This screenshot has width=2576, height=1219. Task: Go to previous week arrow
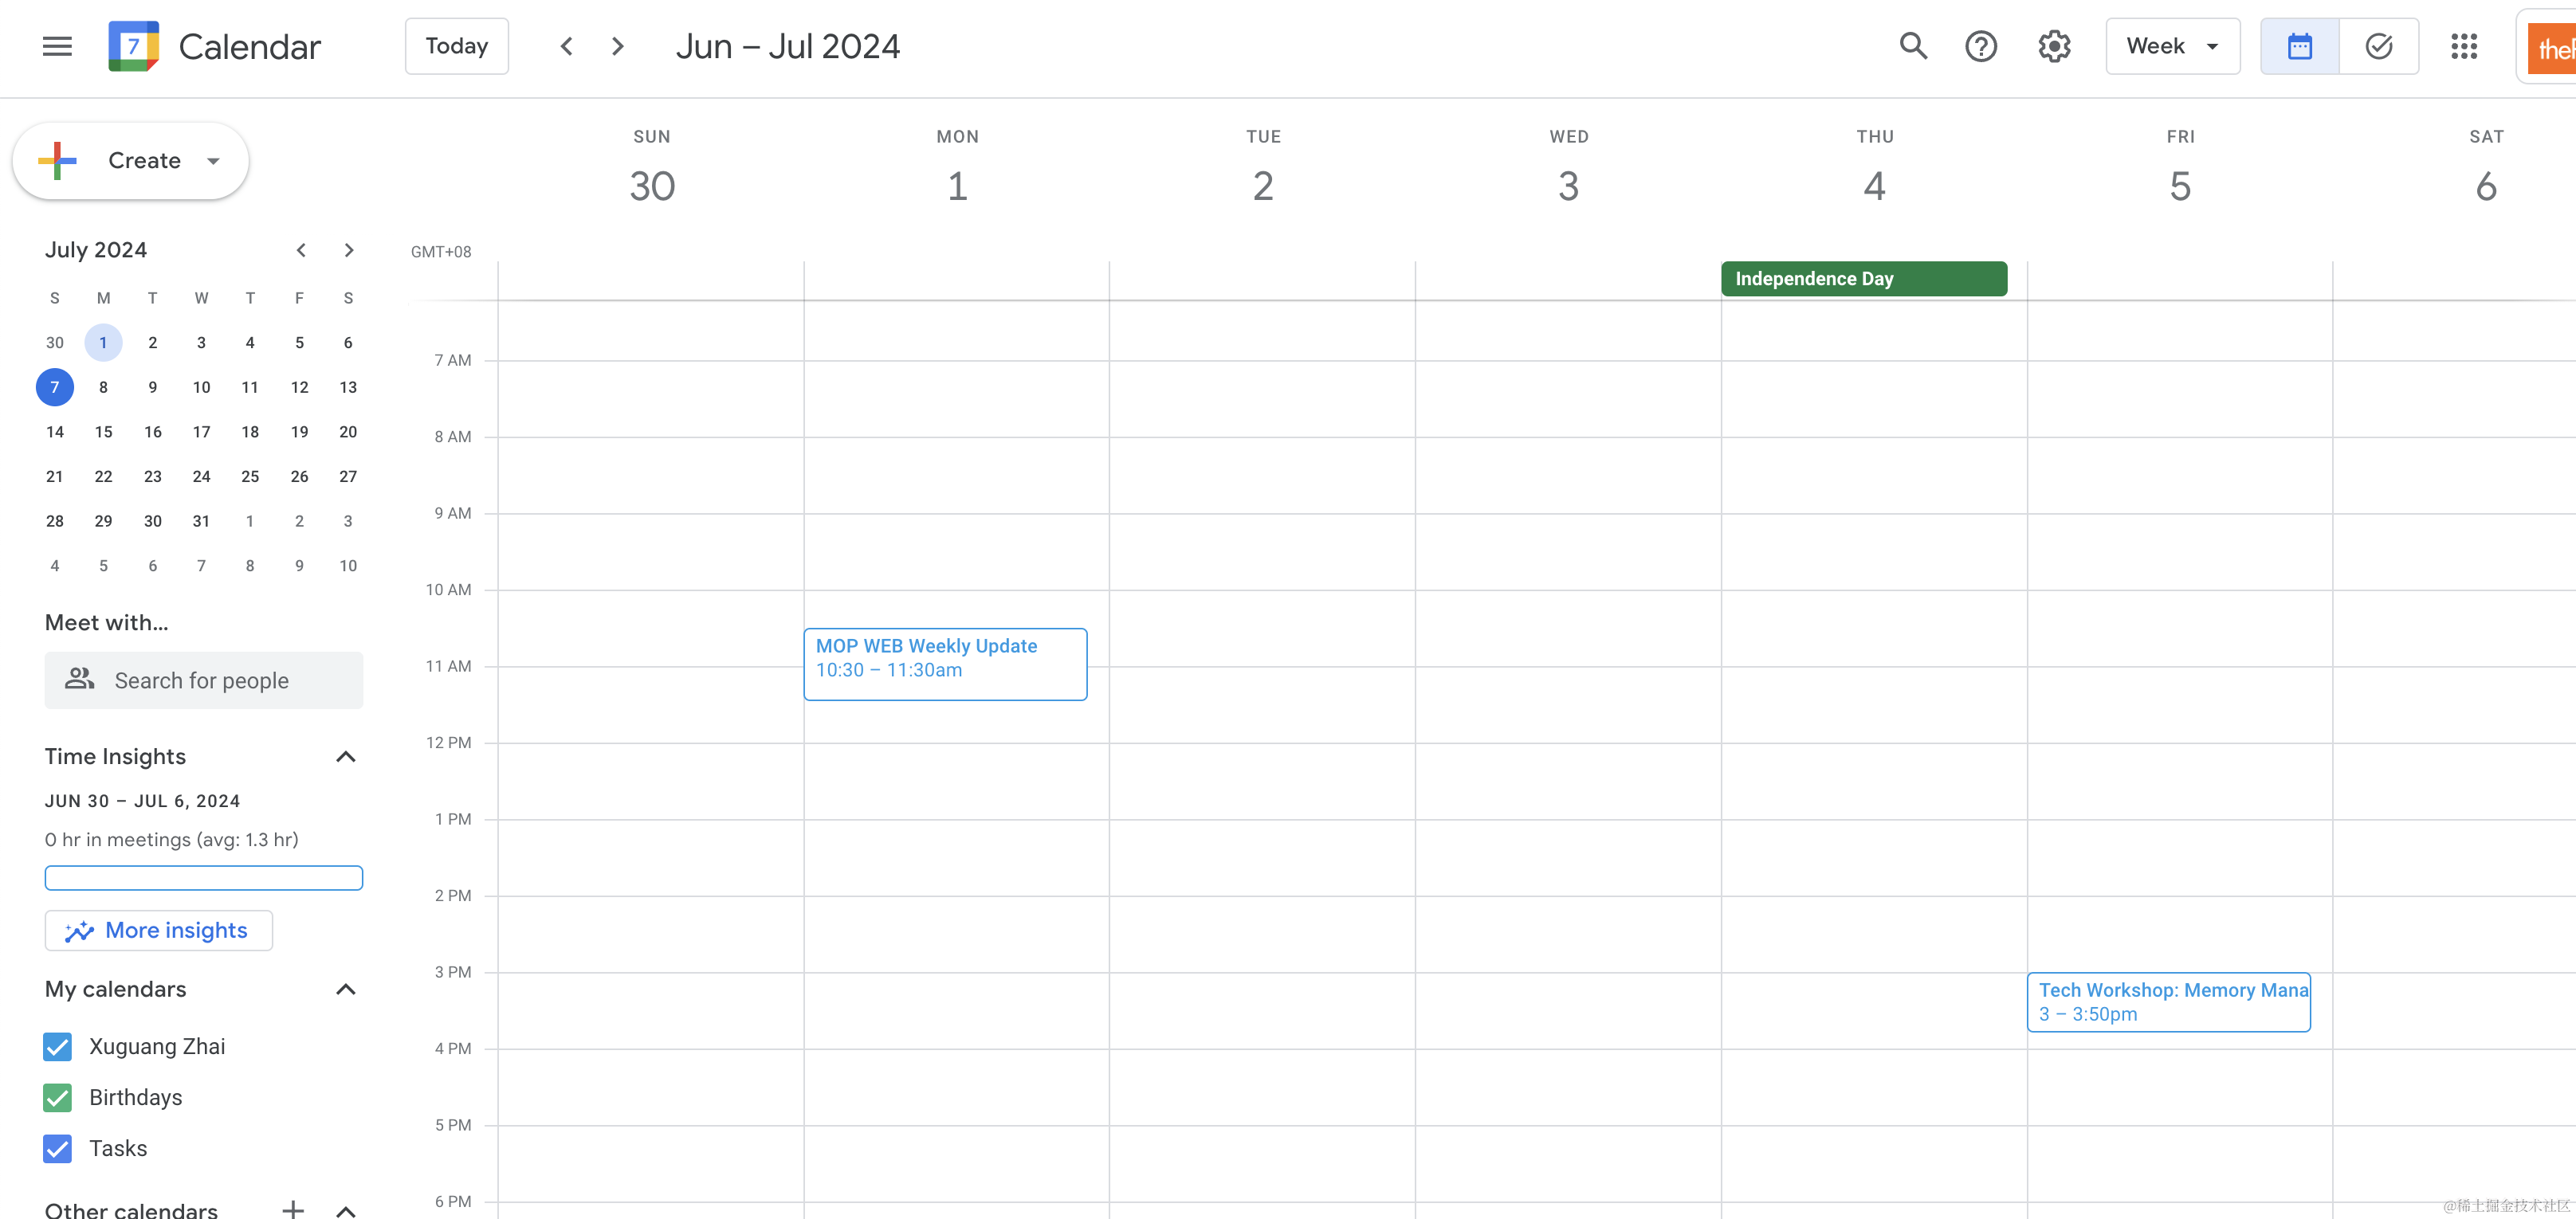[x=566, y=46]
